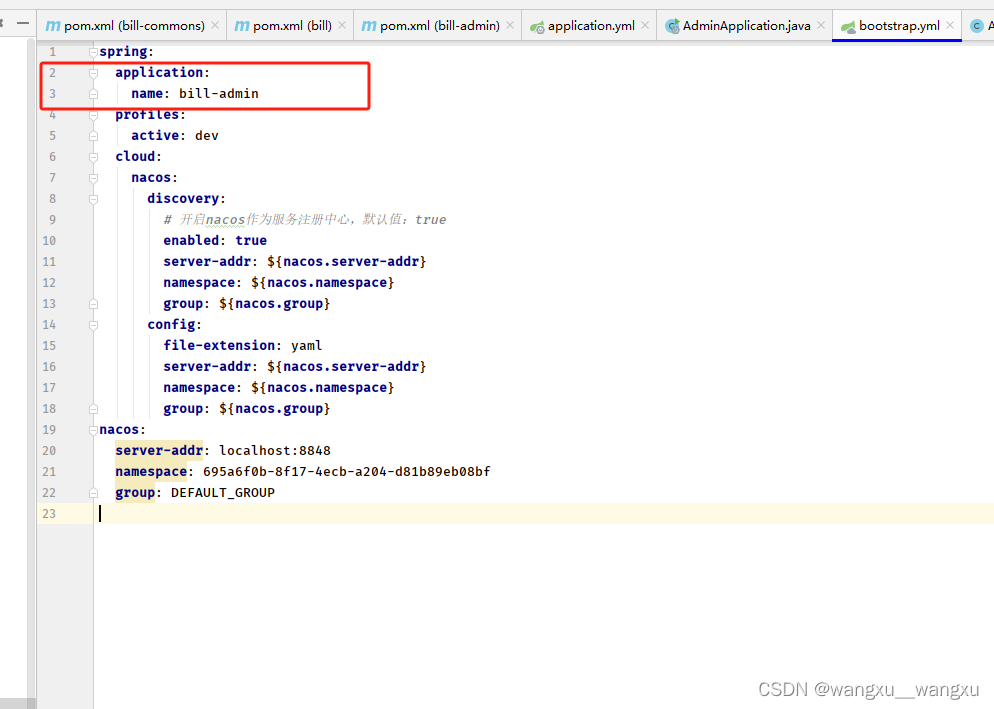Image resolution: width=994 pixels, height=709 pixels.
Task: Click line number 23 in the gutter
Action: [49, 514]
